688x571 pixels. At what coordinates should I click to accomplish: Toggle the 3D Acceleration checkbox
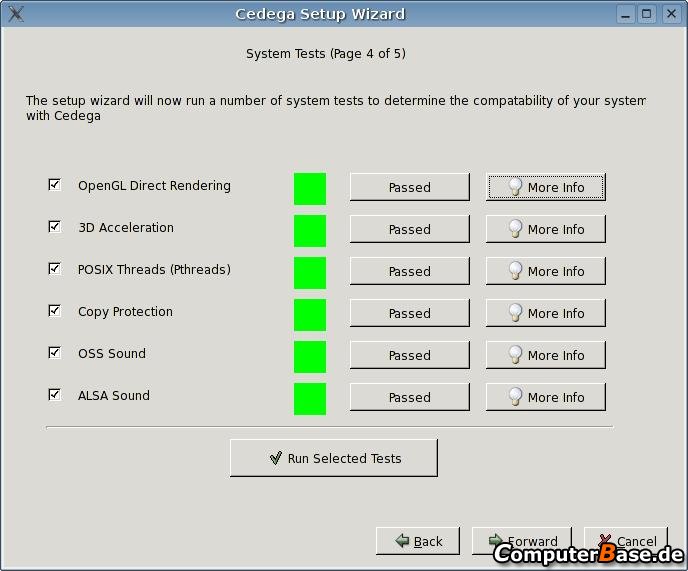[x=54, y=227]
